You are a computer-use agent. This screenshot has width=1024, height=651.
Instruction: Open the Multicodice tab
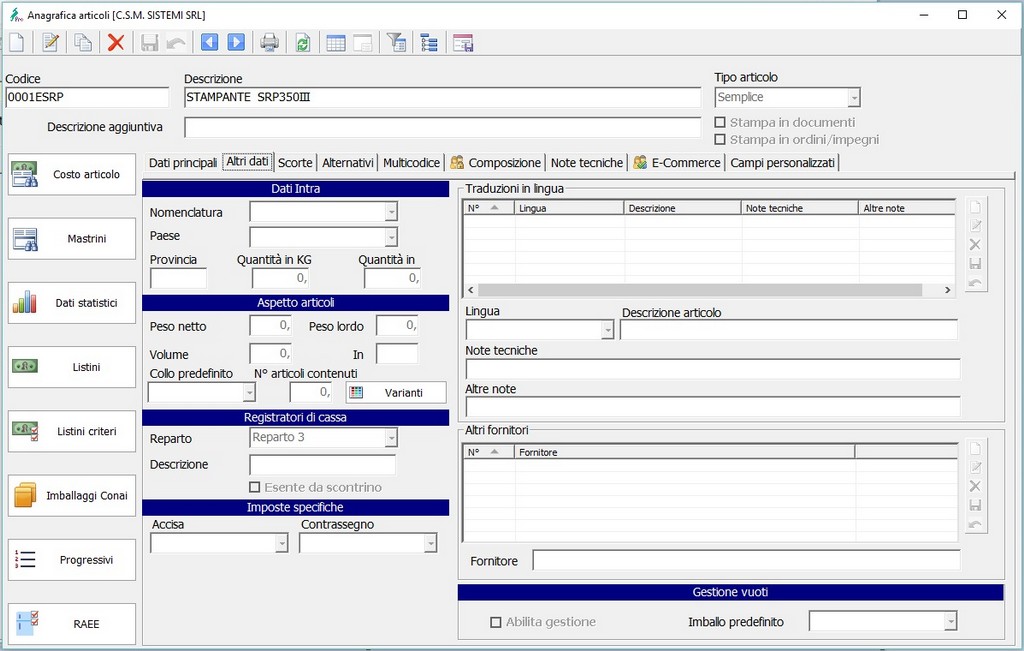(x=411, y=163)
